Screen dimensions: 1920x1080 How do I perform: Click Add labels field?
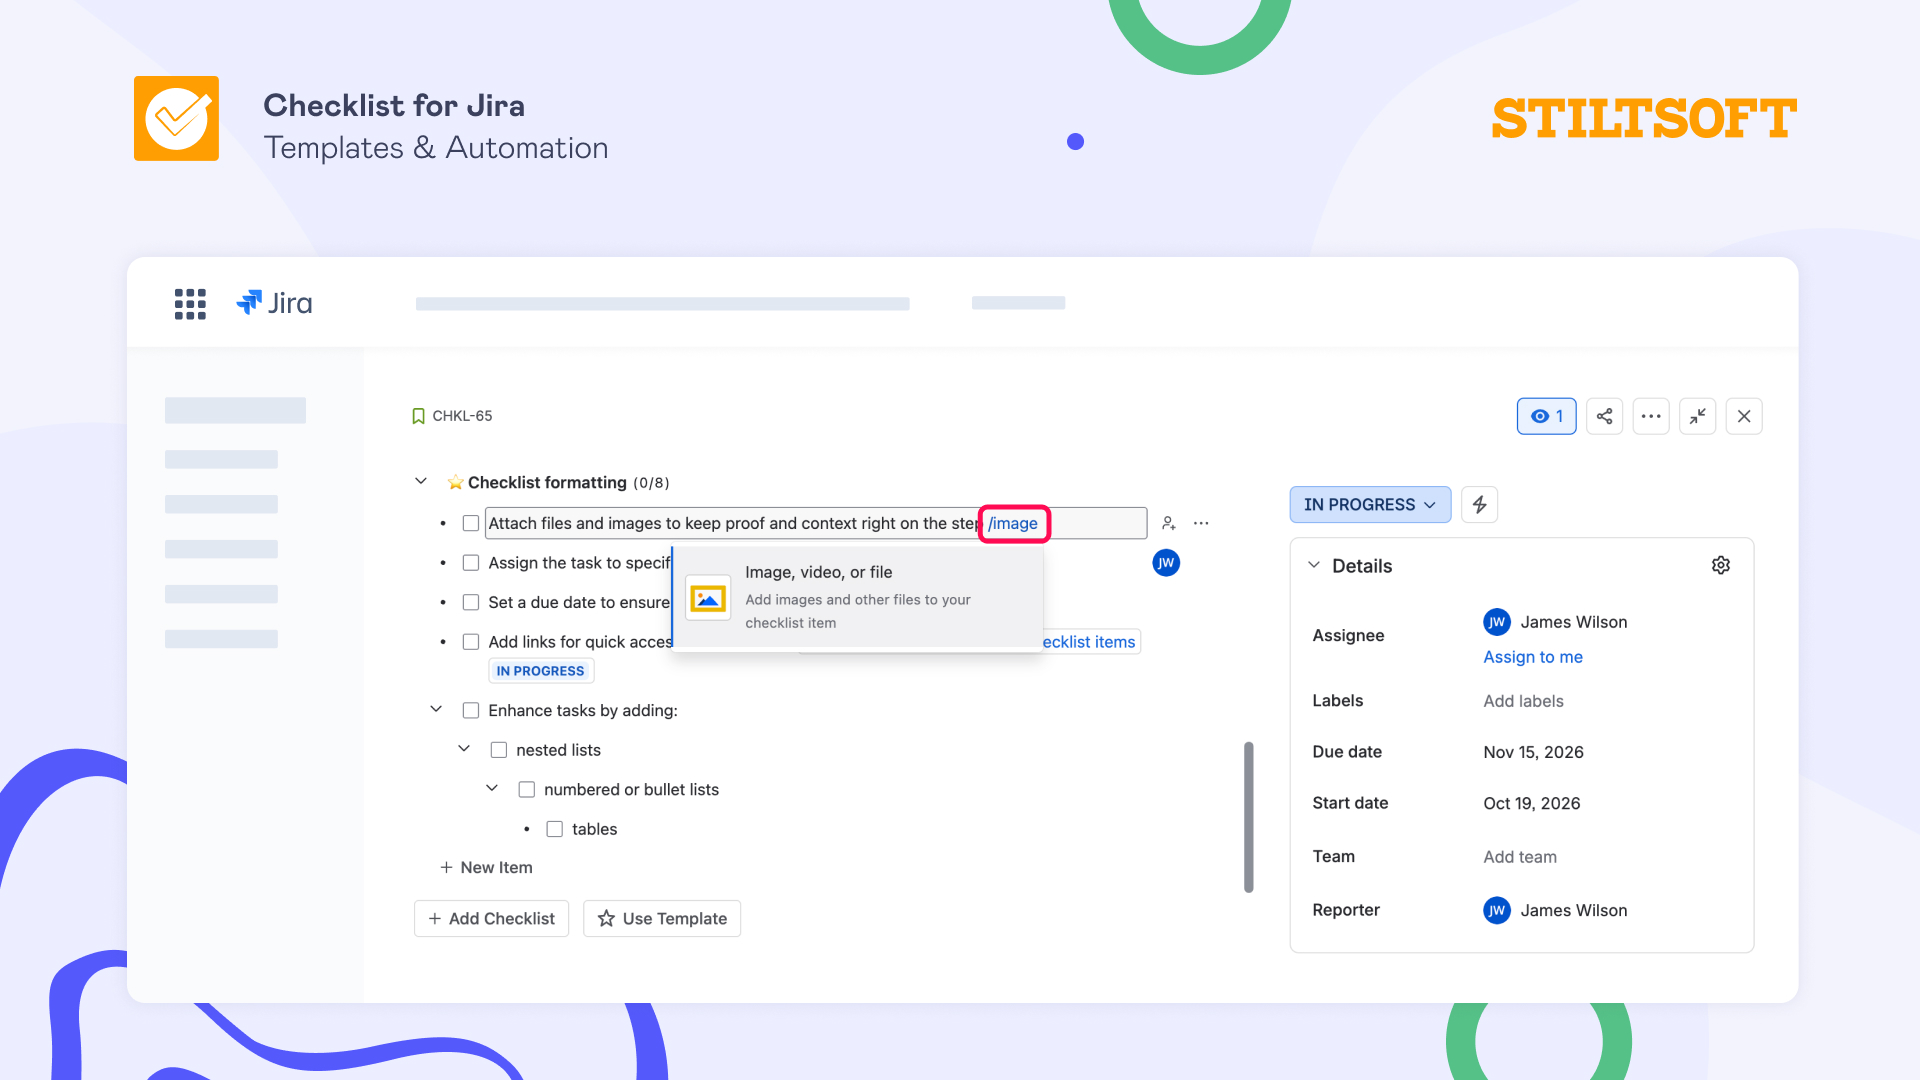[x=1523, y=701]
